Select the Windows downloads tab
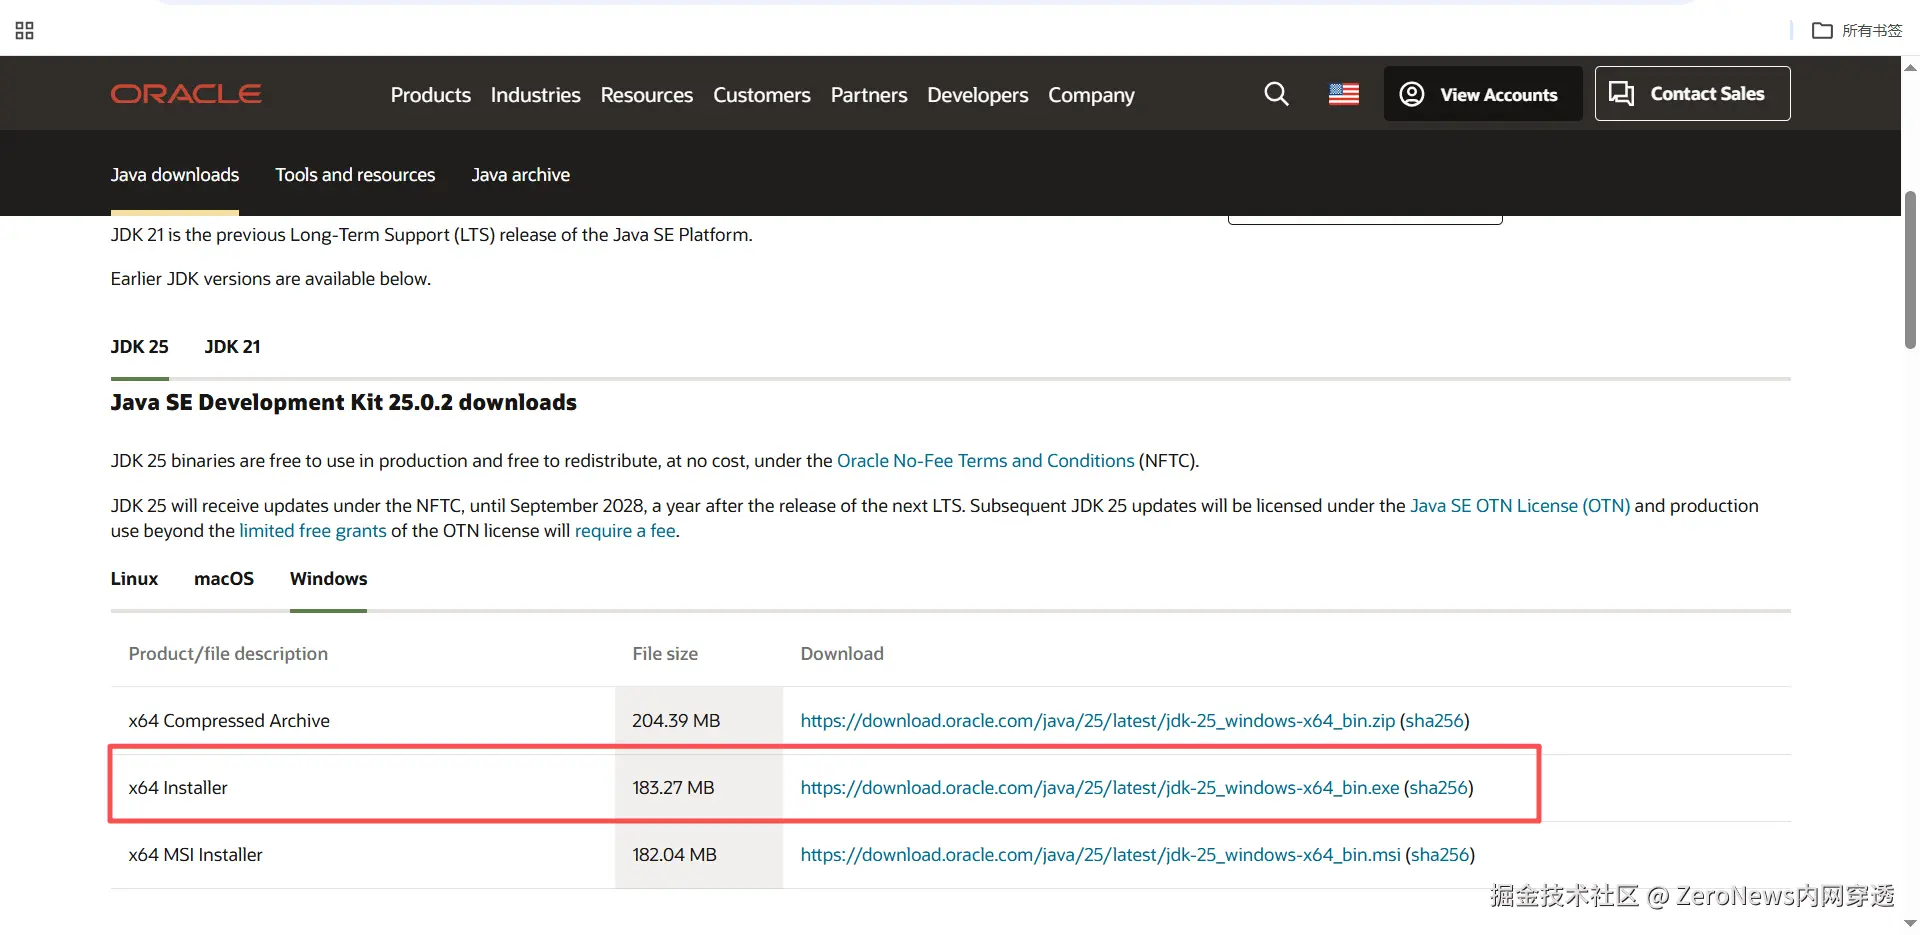Image resolution: width=1920 pixels, height=935 pixels. [329, 579]
